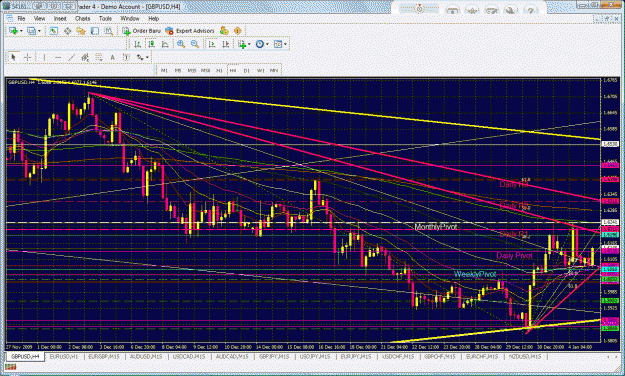Switch chart to bar chart mode
Viewport: 625px width, 376px height.
tap(138, 44)
